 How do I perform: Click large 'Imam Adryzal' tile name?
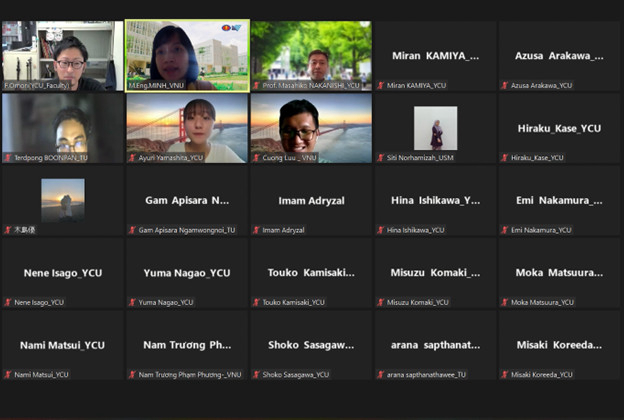click(311, 201)
